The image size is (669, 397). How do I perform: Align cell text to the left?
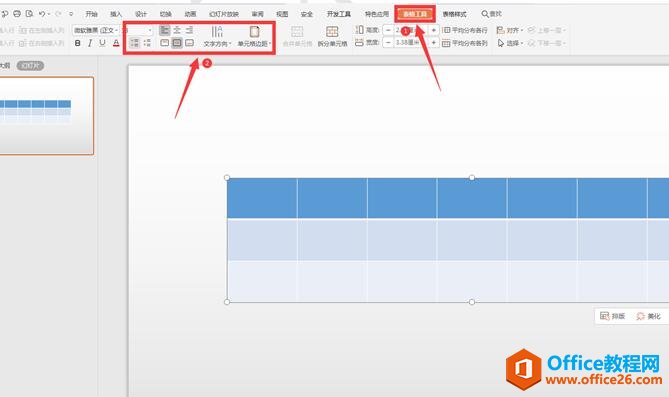tap(164, 30)
